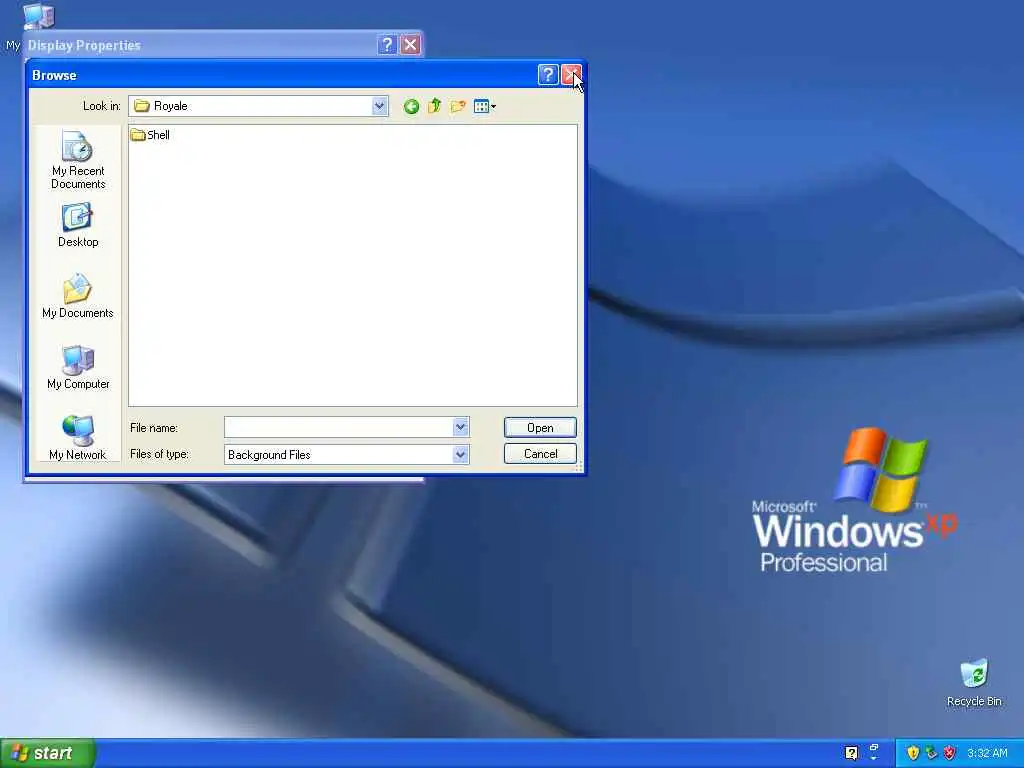Select the Recycle Bin on desktop
The image size is (1024, 768).
point(974,682)
